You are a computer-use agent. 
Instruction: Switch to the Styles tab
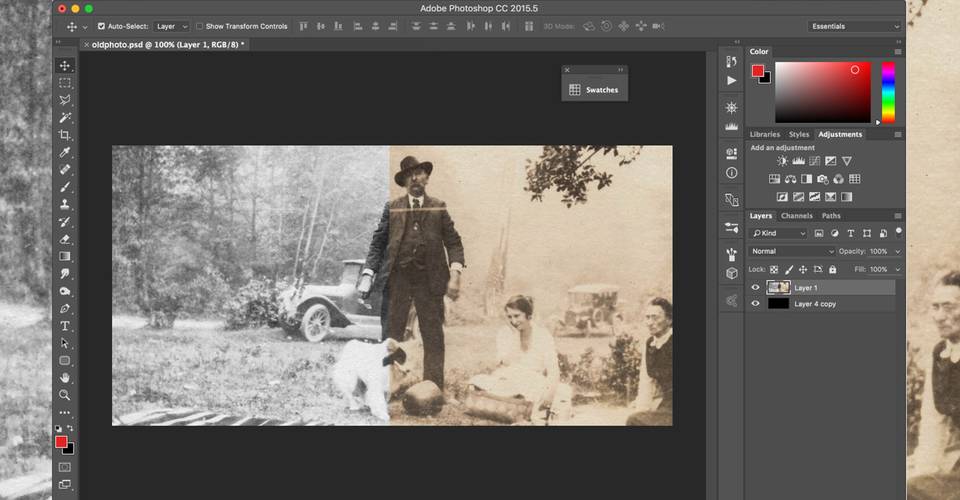point(798,134)
